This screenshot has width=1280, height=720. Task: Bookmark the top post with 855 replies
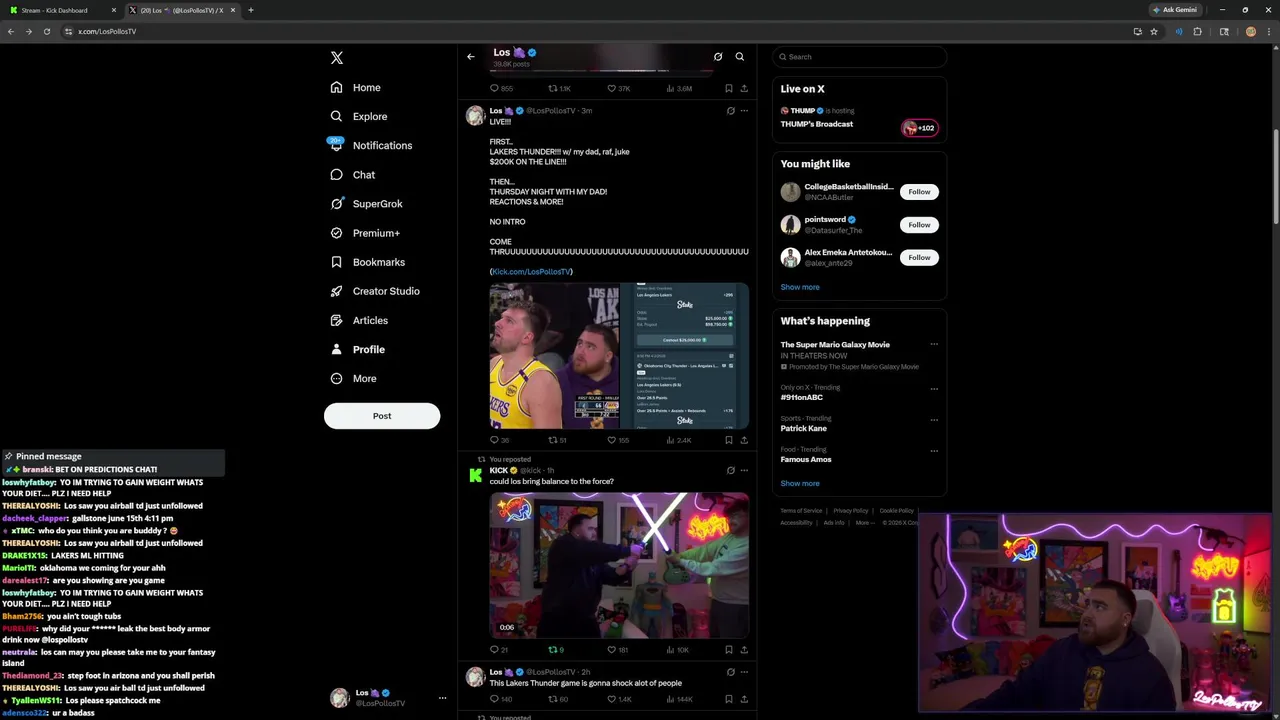coord(728,89)
